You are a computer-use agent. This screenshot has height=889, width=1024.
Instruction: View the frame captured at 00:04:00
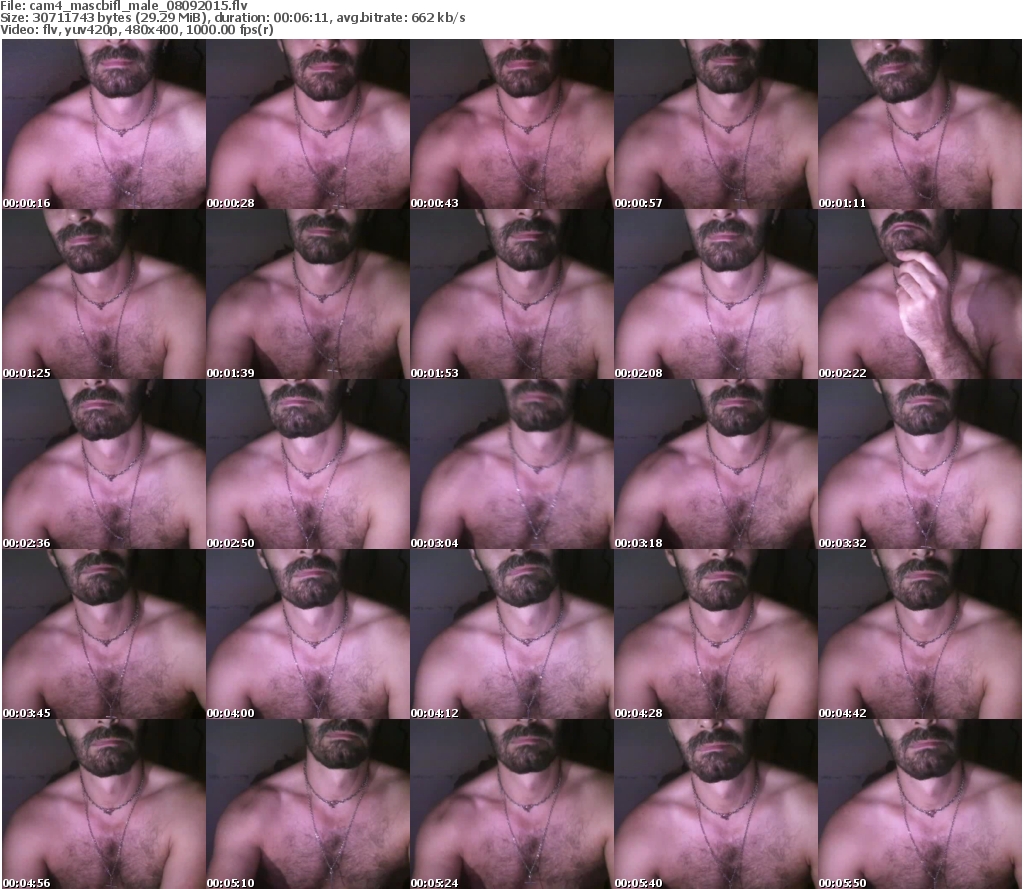(308, 634)
